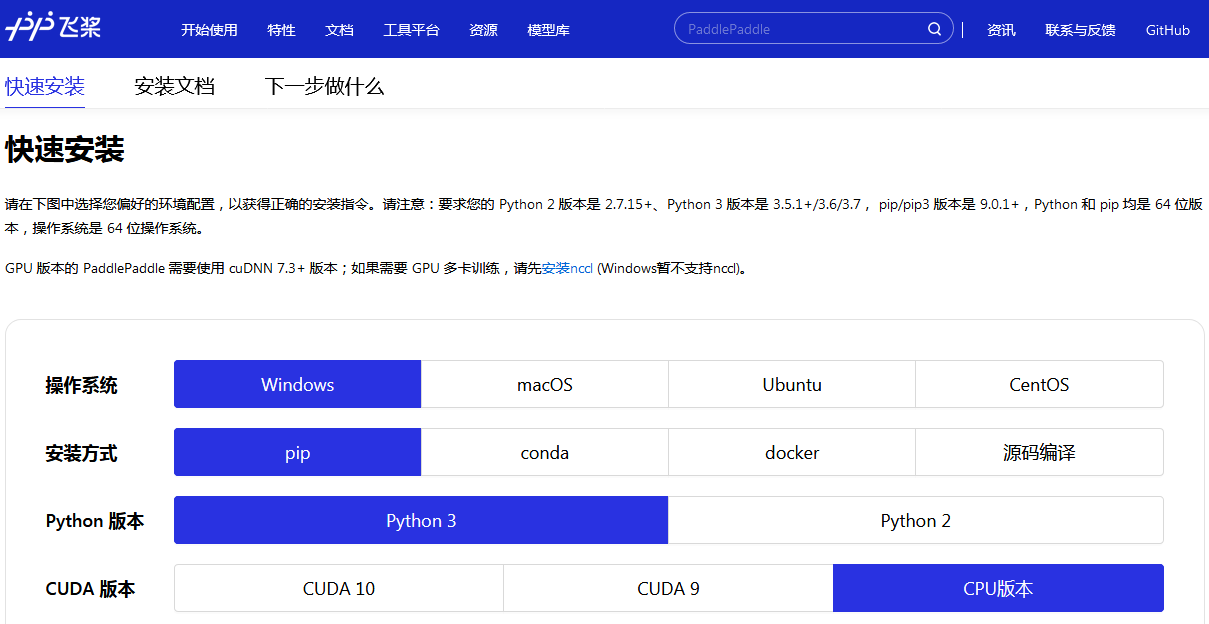Click the Python 版本 row label
The image size is (1209, 624).
pyautogui.click(x=95, y=521)
